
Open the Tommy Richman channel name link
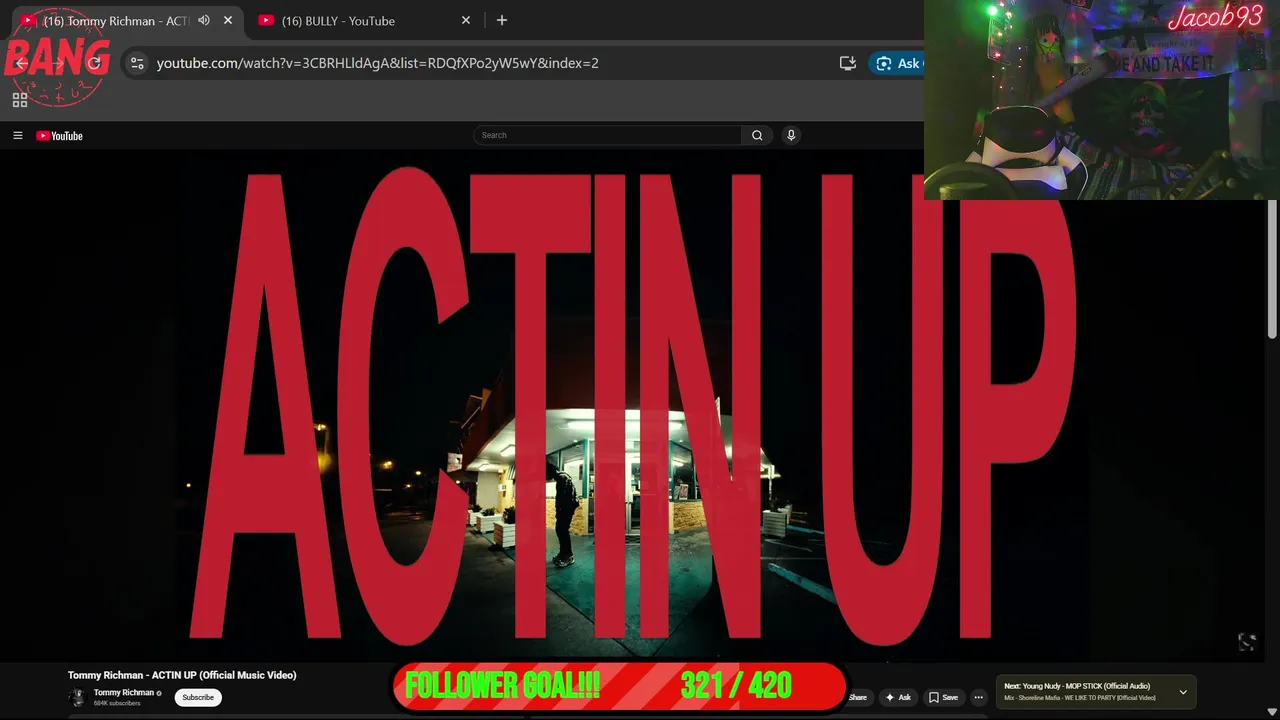coord(124,692)
